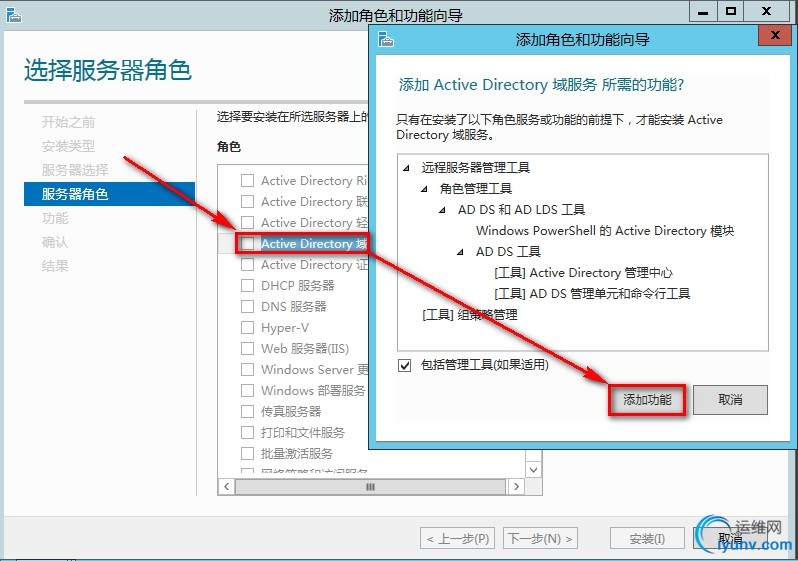The width and height of the screenshot is (798, 561).
Task: Select [工具] AD DS 管理单元和命令行工具 item
Action: click(592, 294)
